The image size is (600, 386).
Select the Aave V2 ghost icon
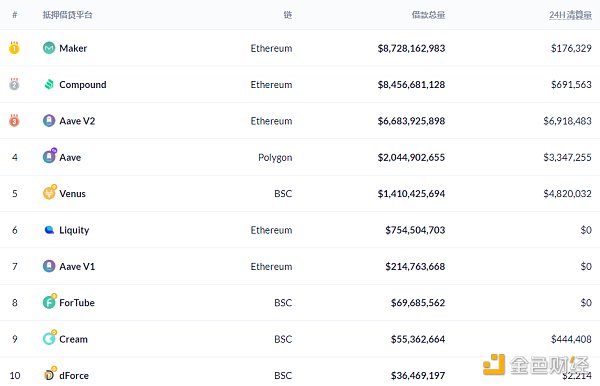(x=49, y=121)
